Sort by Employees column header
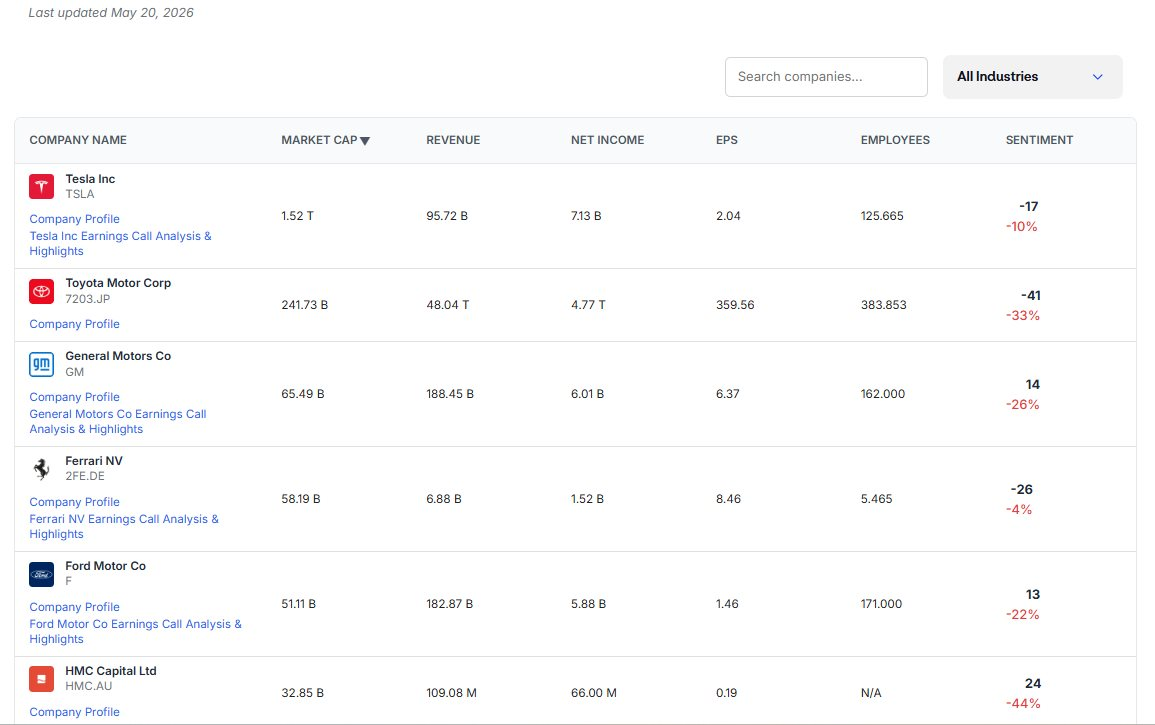 [x=895, y=140]
